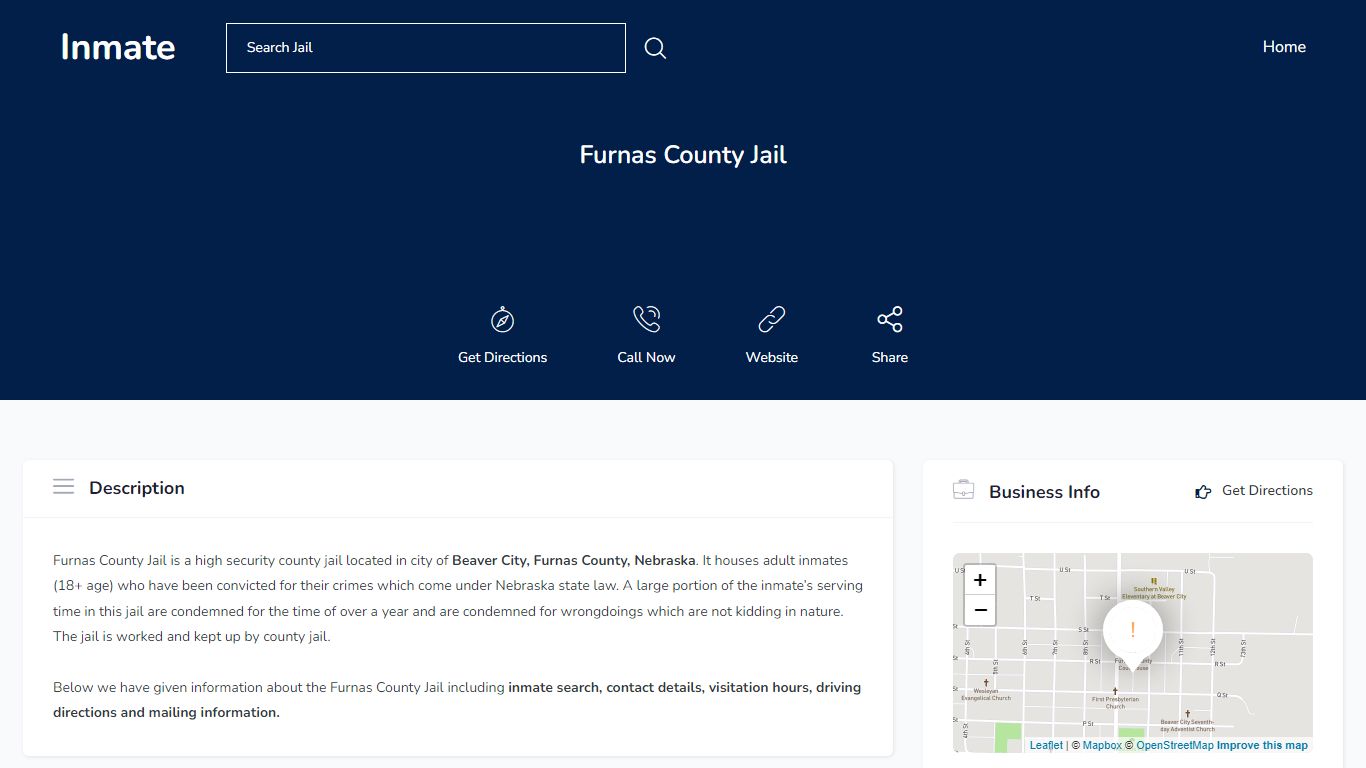Open the OpenStreetMap attribution link
The width and height of the screenshot is (1366, 768).
click(1175, 745)
